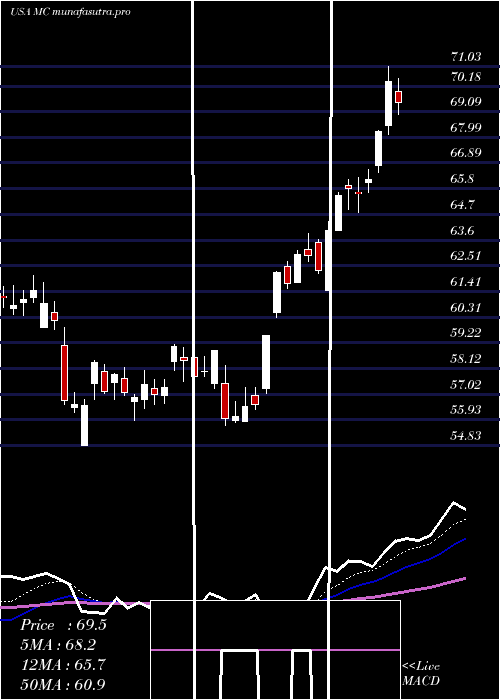Screen dimensions: 500x700
Task: Select the 65.8 price level label
Action: click(463, 179)
